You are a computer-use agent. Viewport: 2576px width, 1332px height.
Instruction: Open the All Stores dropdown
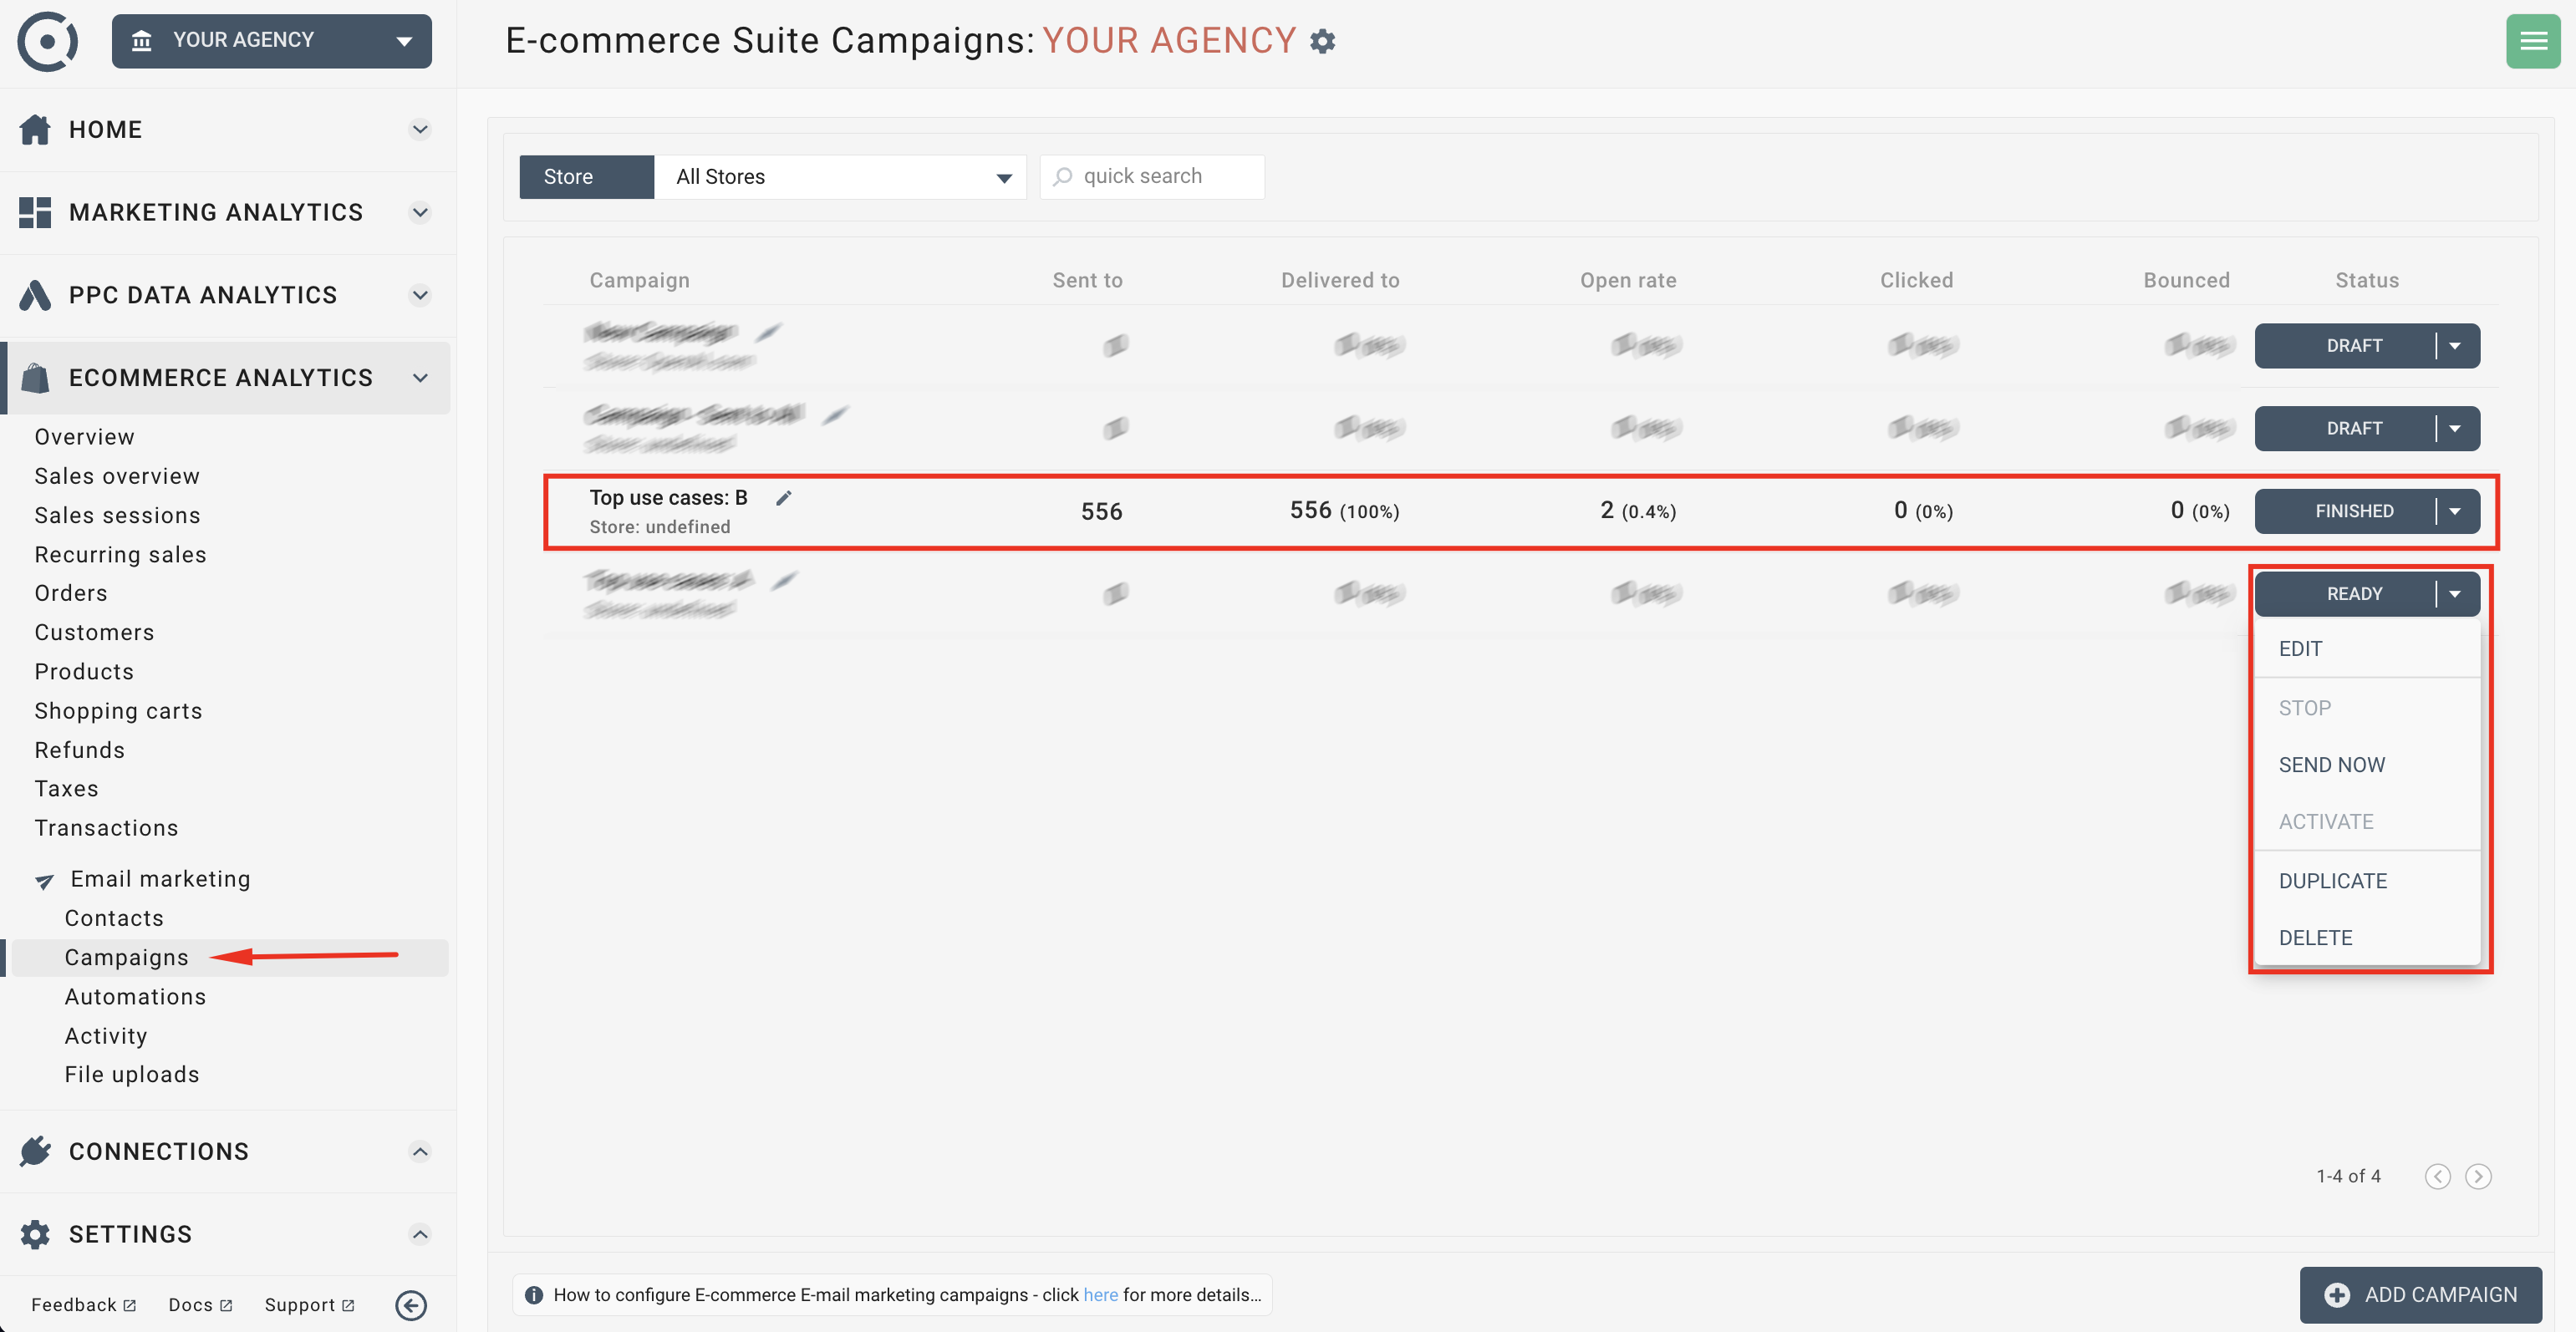841,177
